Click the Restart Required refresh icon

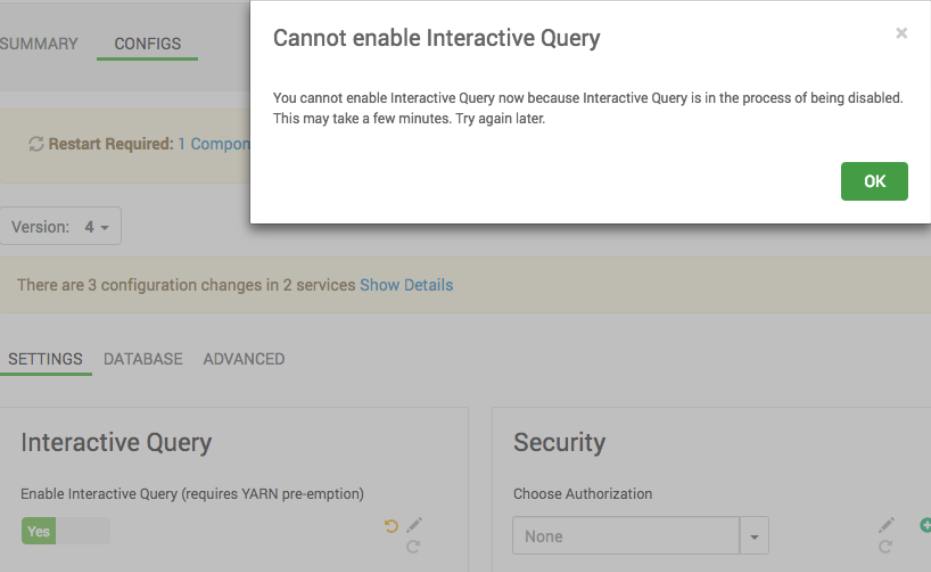point(36,144)
